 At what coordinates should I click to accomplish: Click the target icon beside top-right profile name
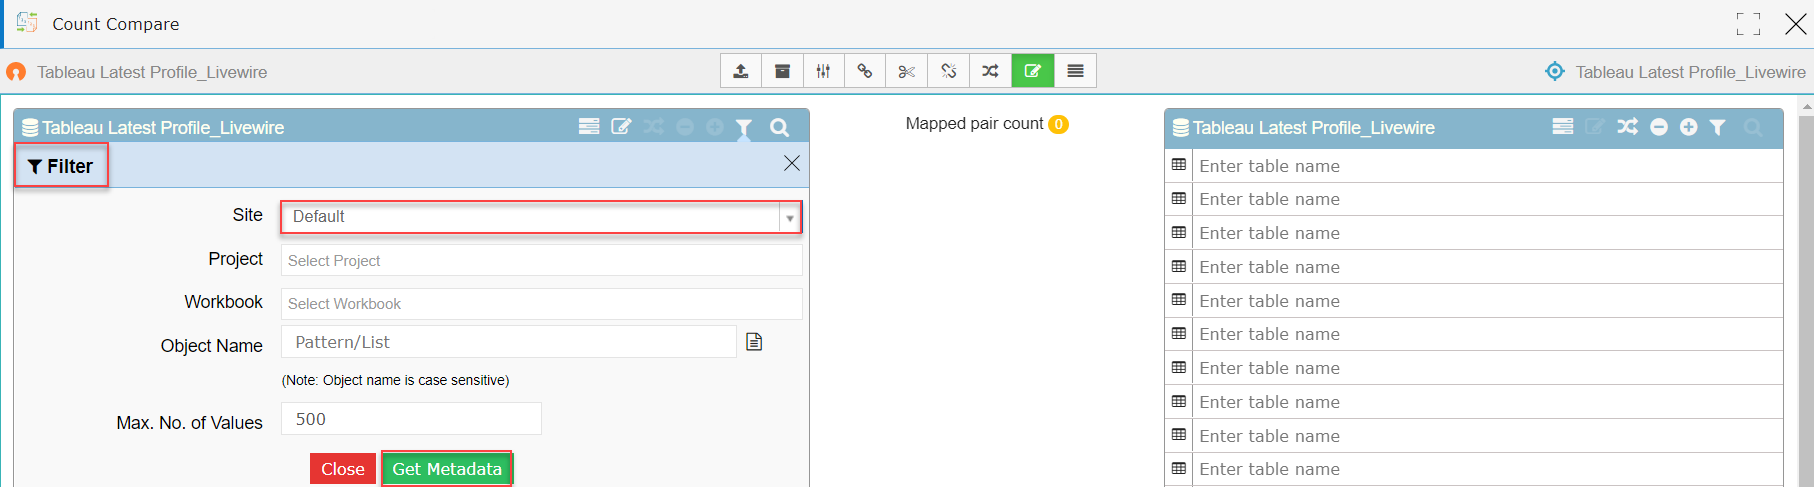pyautogui.click(x=1555, y=71)
